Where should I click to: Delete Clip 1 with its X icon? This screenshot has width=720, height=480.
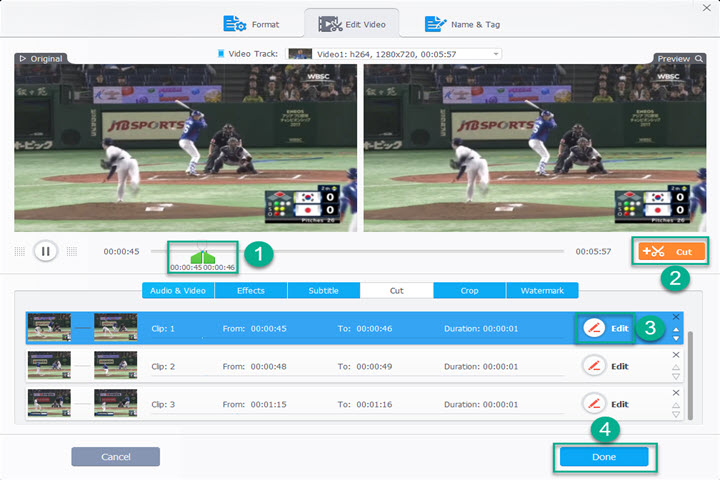click(676, 317)
